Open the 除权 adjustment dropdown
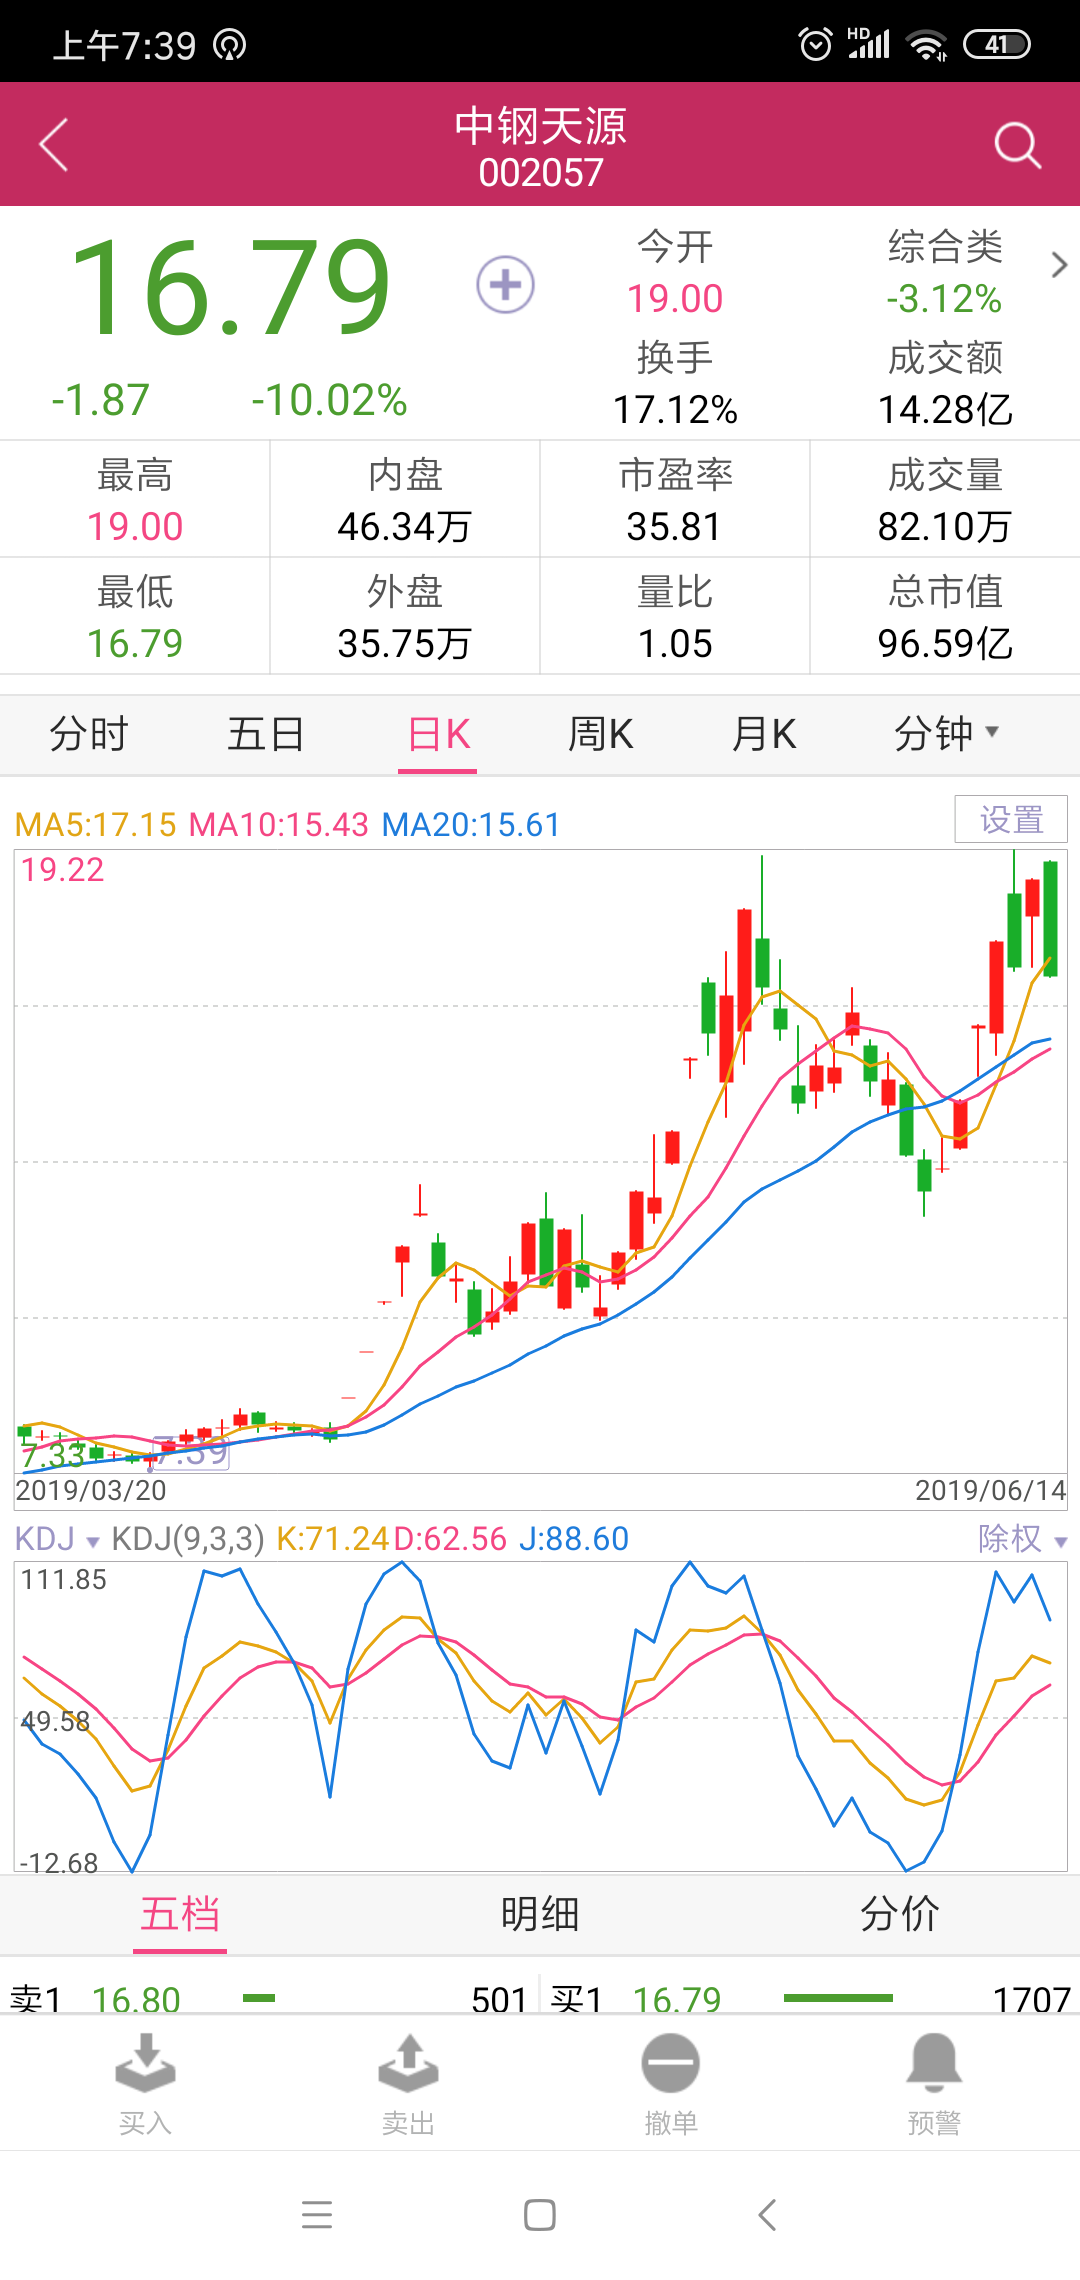 click(1022, 1538)
